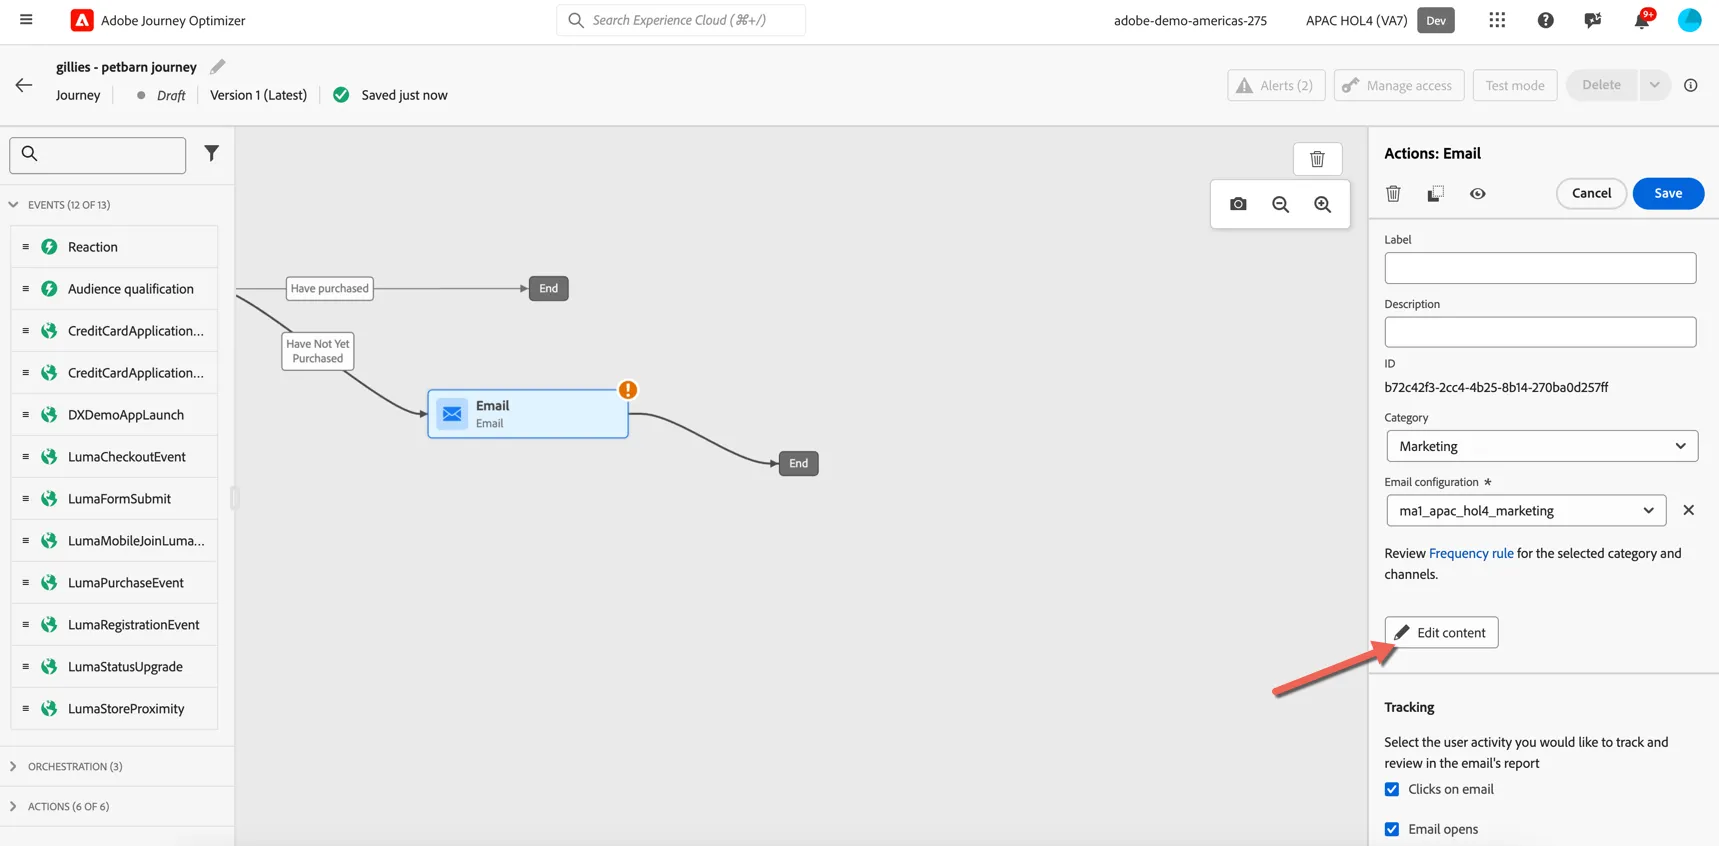Delete selected activity from canvas toolbar

pos(1317,159)
